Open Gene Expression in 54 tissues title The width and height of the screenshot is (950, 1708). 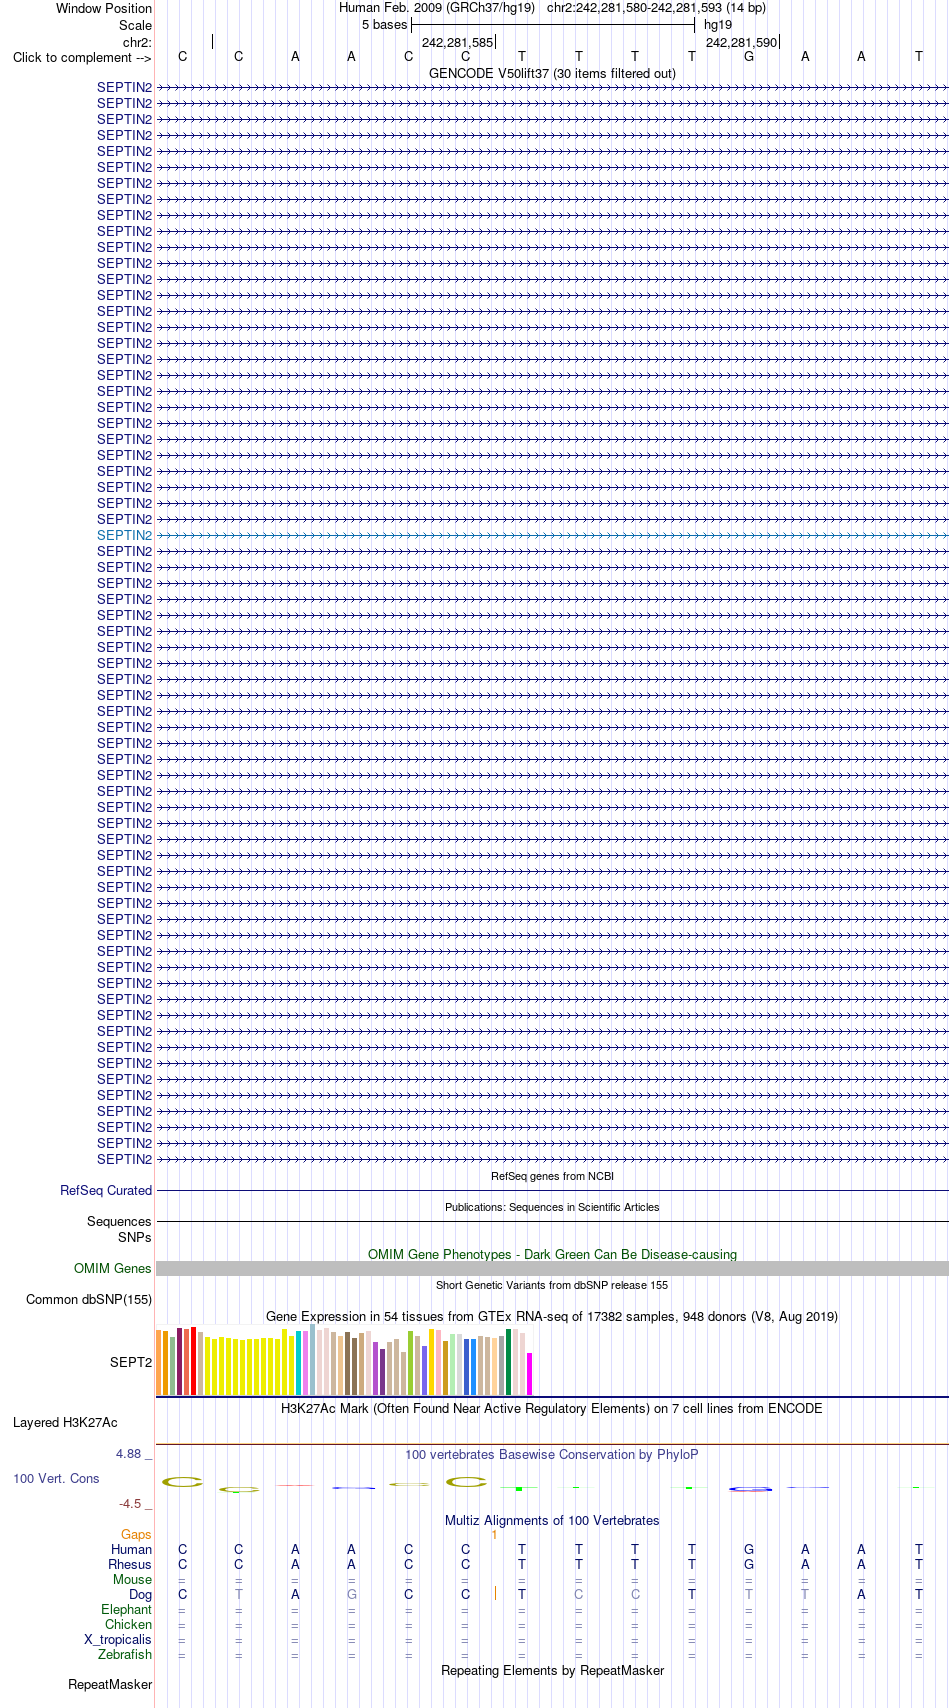coord(552,1316)
